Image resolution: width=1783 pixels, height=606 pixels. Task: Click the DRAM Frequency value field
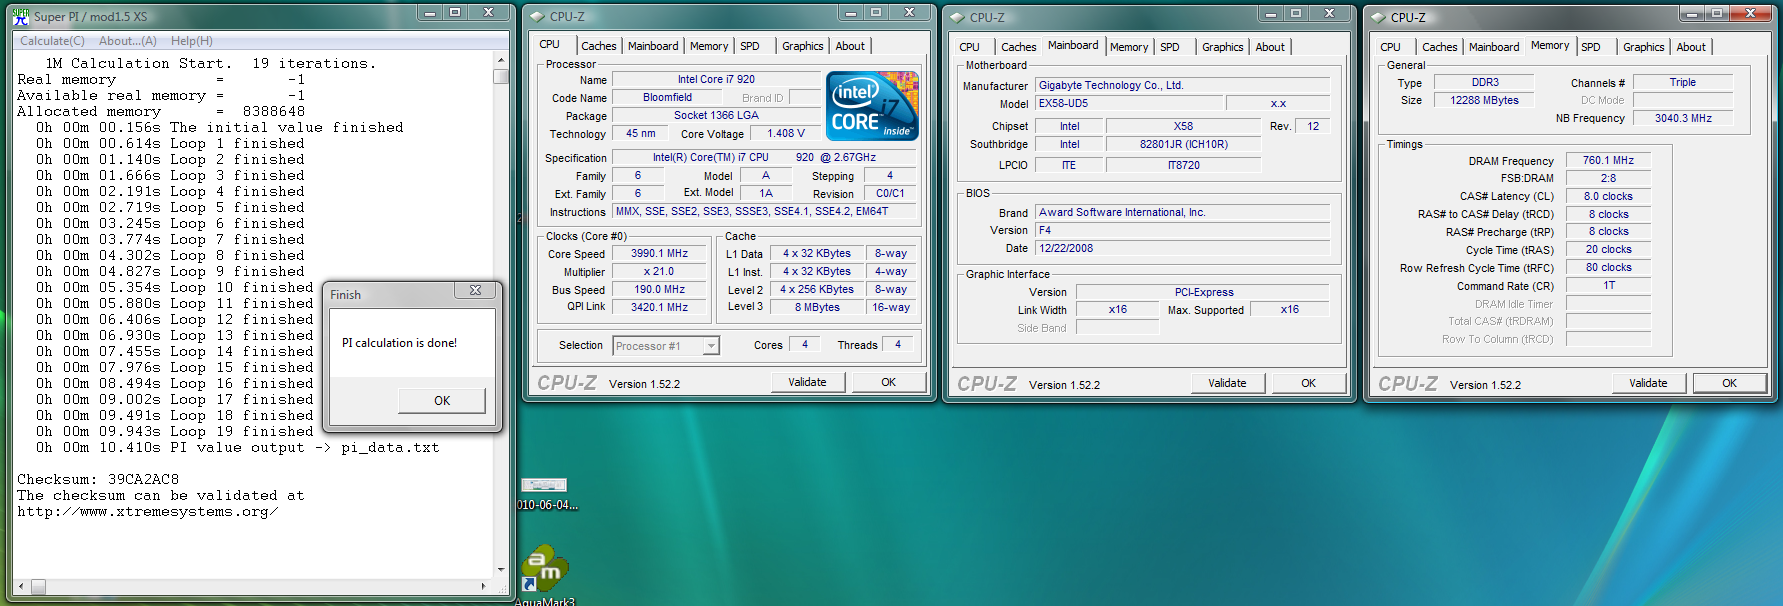1607,160
